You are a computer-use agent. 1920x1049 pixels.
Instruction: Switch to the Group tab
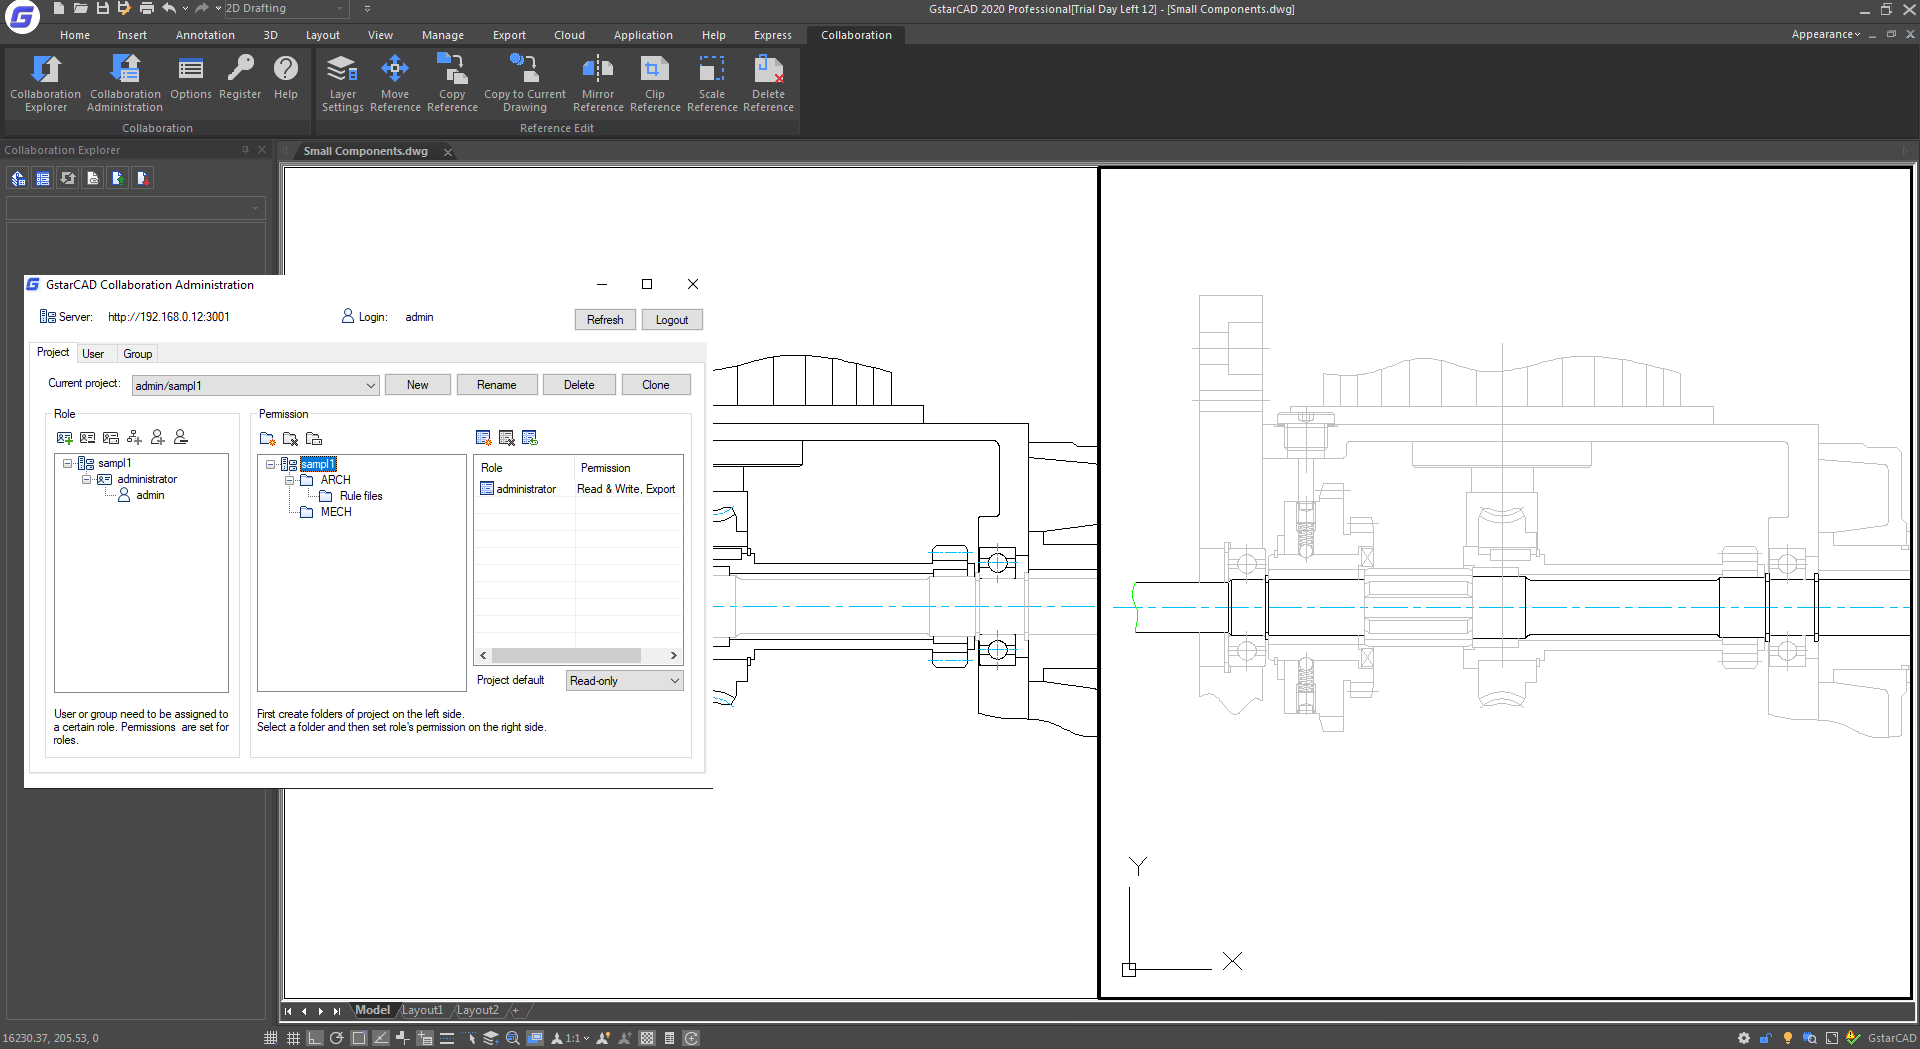[x=138, y=354]
